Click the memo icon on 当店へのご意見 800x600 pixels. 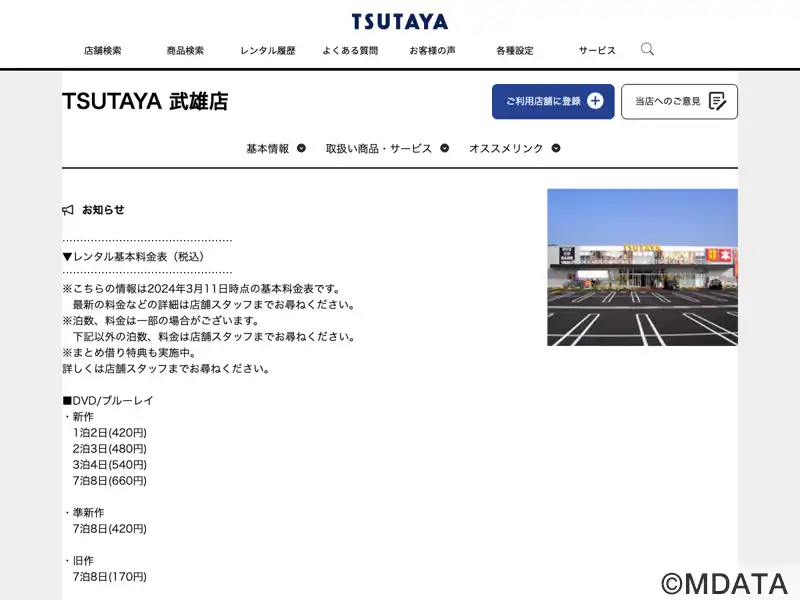click(717, 101)
